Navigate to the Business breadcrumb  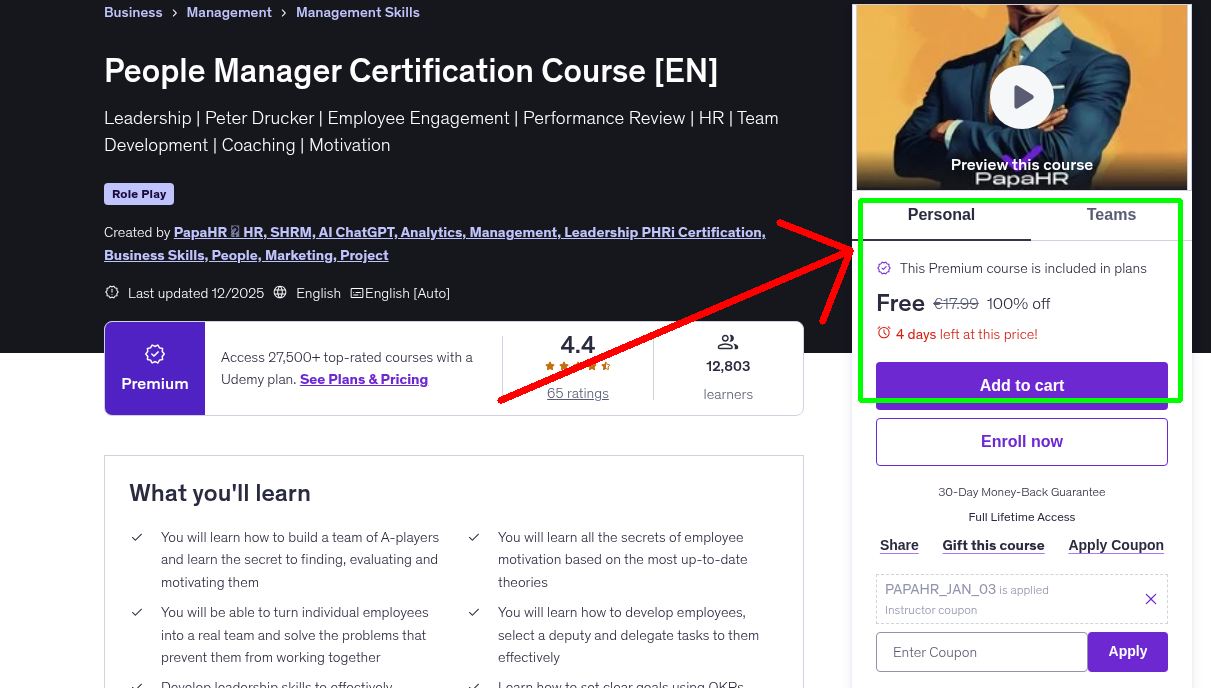click(133, 12)
